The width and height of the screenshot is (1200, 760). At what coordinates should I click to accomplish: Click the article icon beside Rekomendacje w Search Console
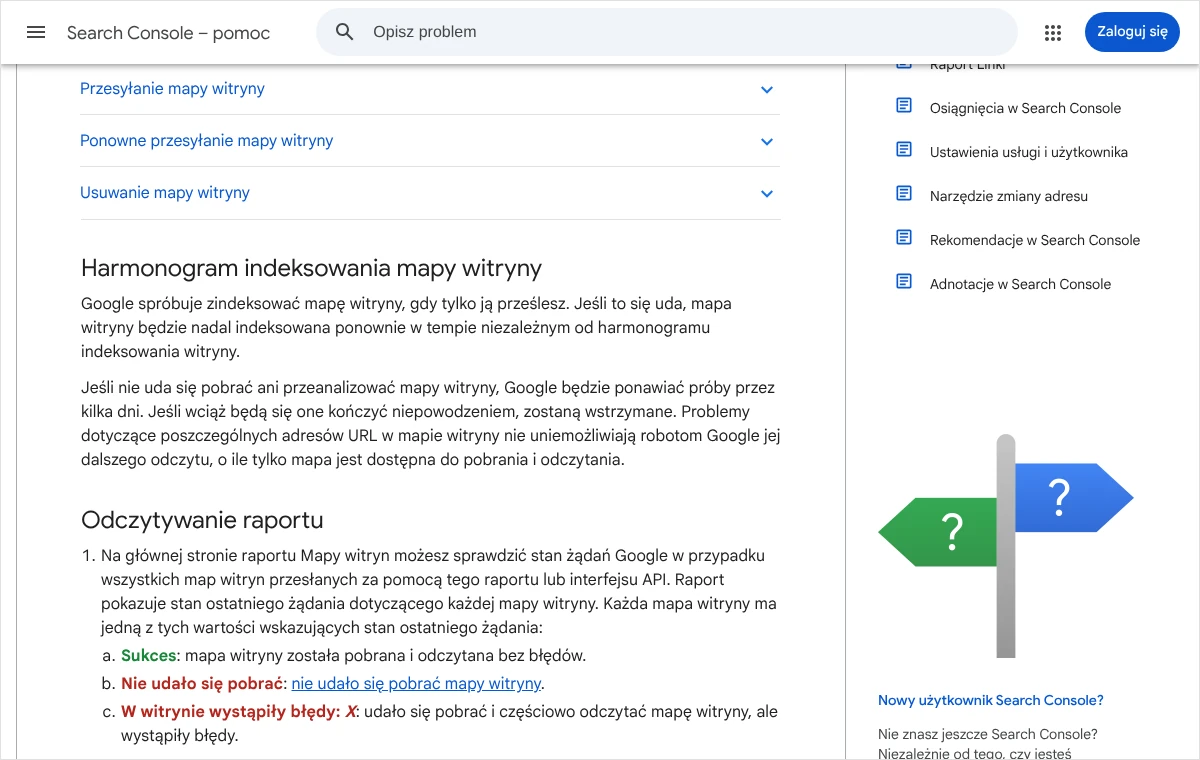(x=904, y=237)
